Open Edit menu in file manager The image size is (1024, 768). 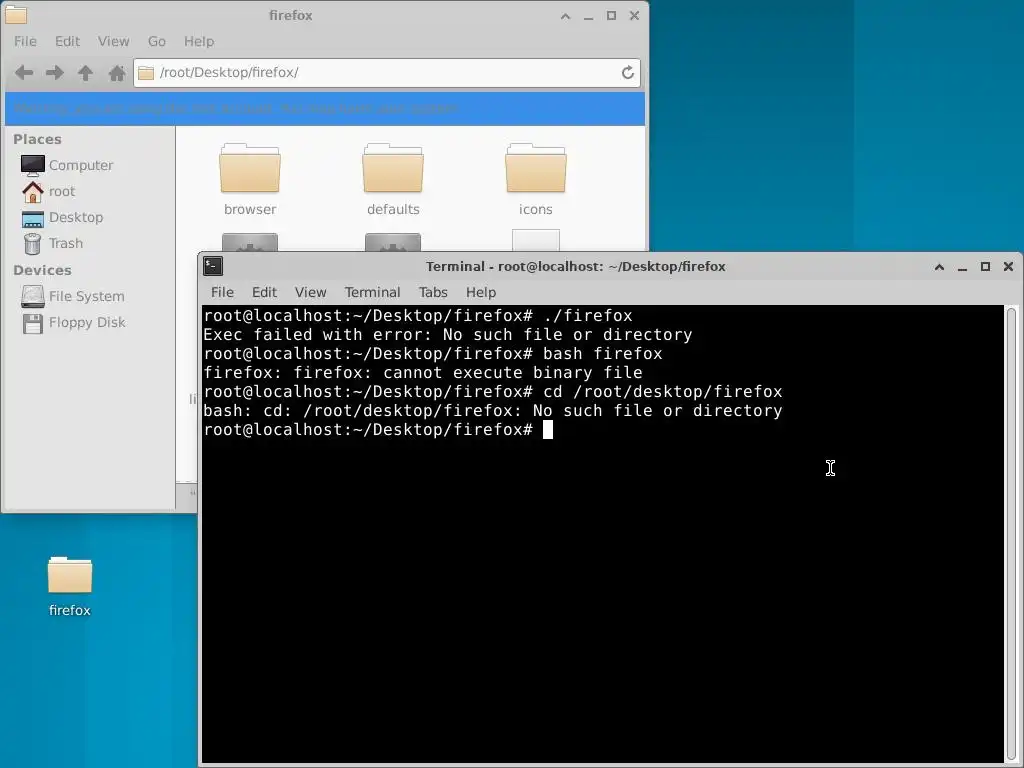(67, 41)
